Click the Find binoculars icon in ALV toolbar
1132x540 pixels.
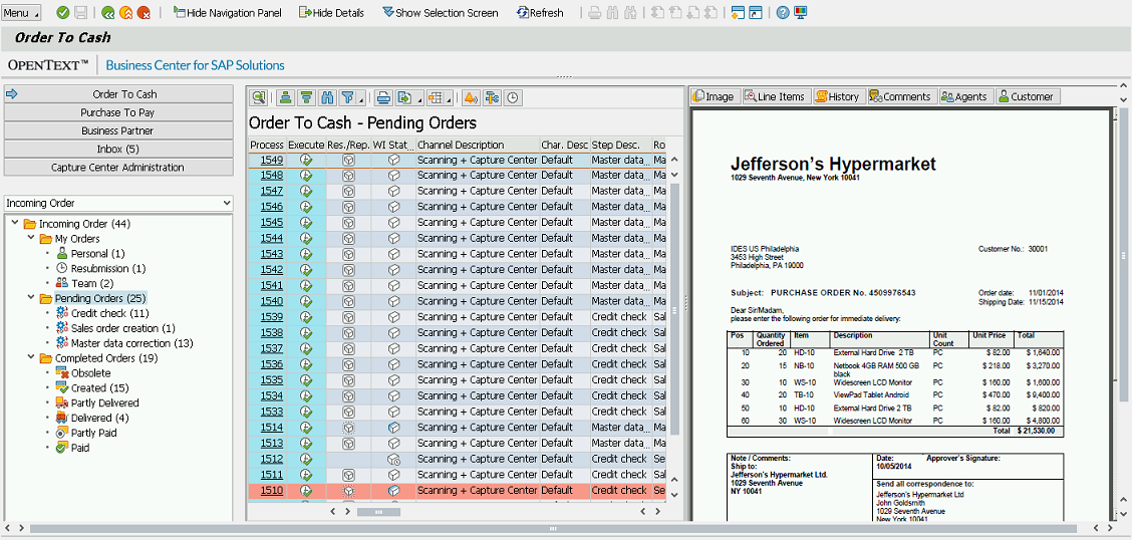click(328, 97)
